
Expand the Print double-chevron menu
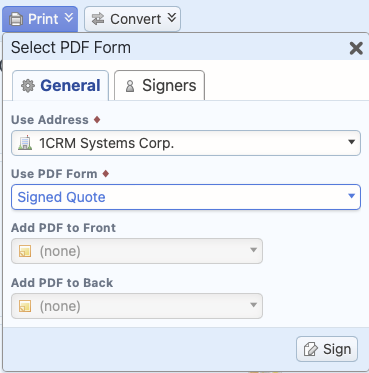[x=69, y=18]
